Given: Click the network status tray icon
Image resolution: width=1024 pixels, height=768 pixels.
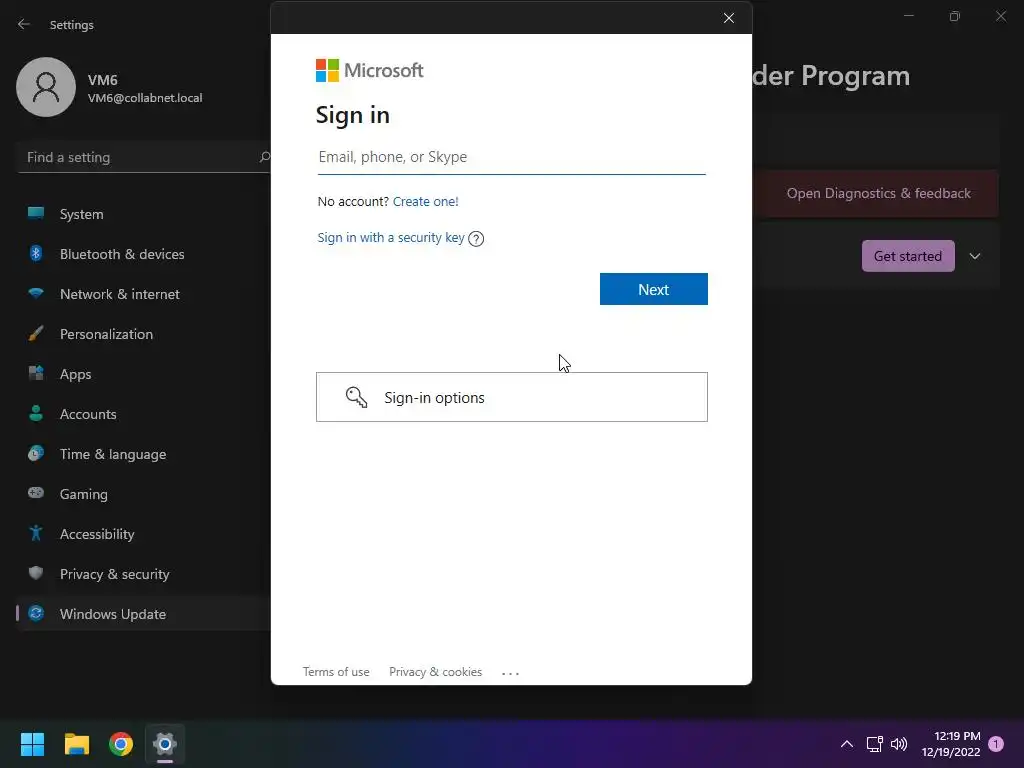Looking at the screenshot, I should 874,744.
